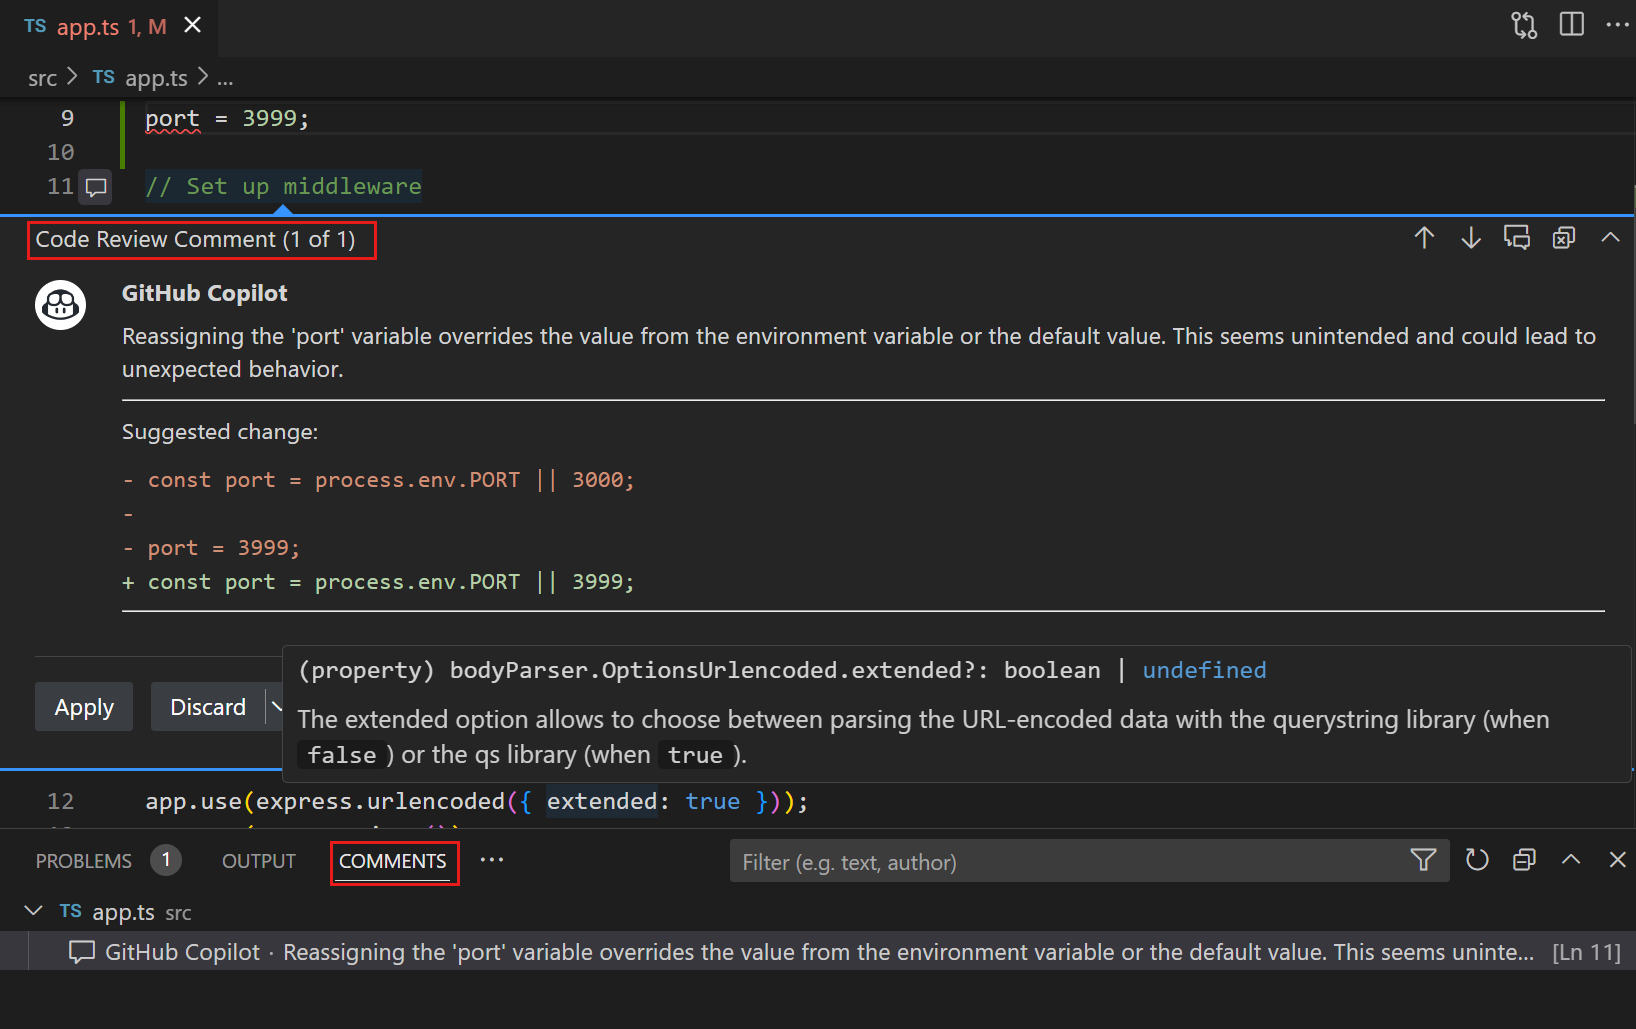Collapse the Code Review Comment widget
The image size is (1636, 1029).
(x=1610, y=238)
